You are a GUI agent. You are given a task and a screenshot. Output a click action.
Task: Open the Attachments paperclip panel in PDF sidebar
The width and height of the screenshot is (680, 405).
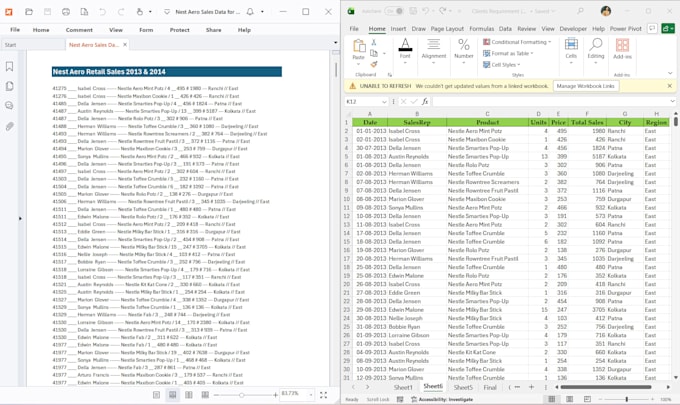point(9,126)
